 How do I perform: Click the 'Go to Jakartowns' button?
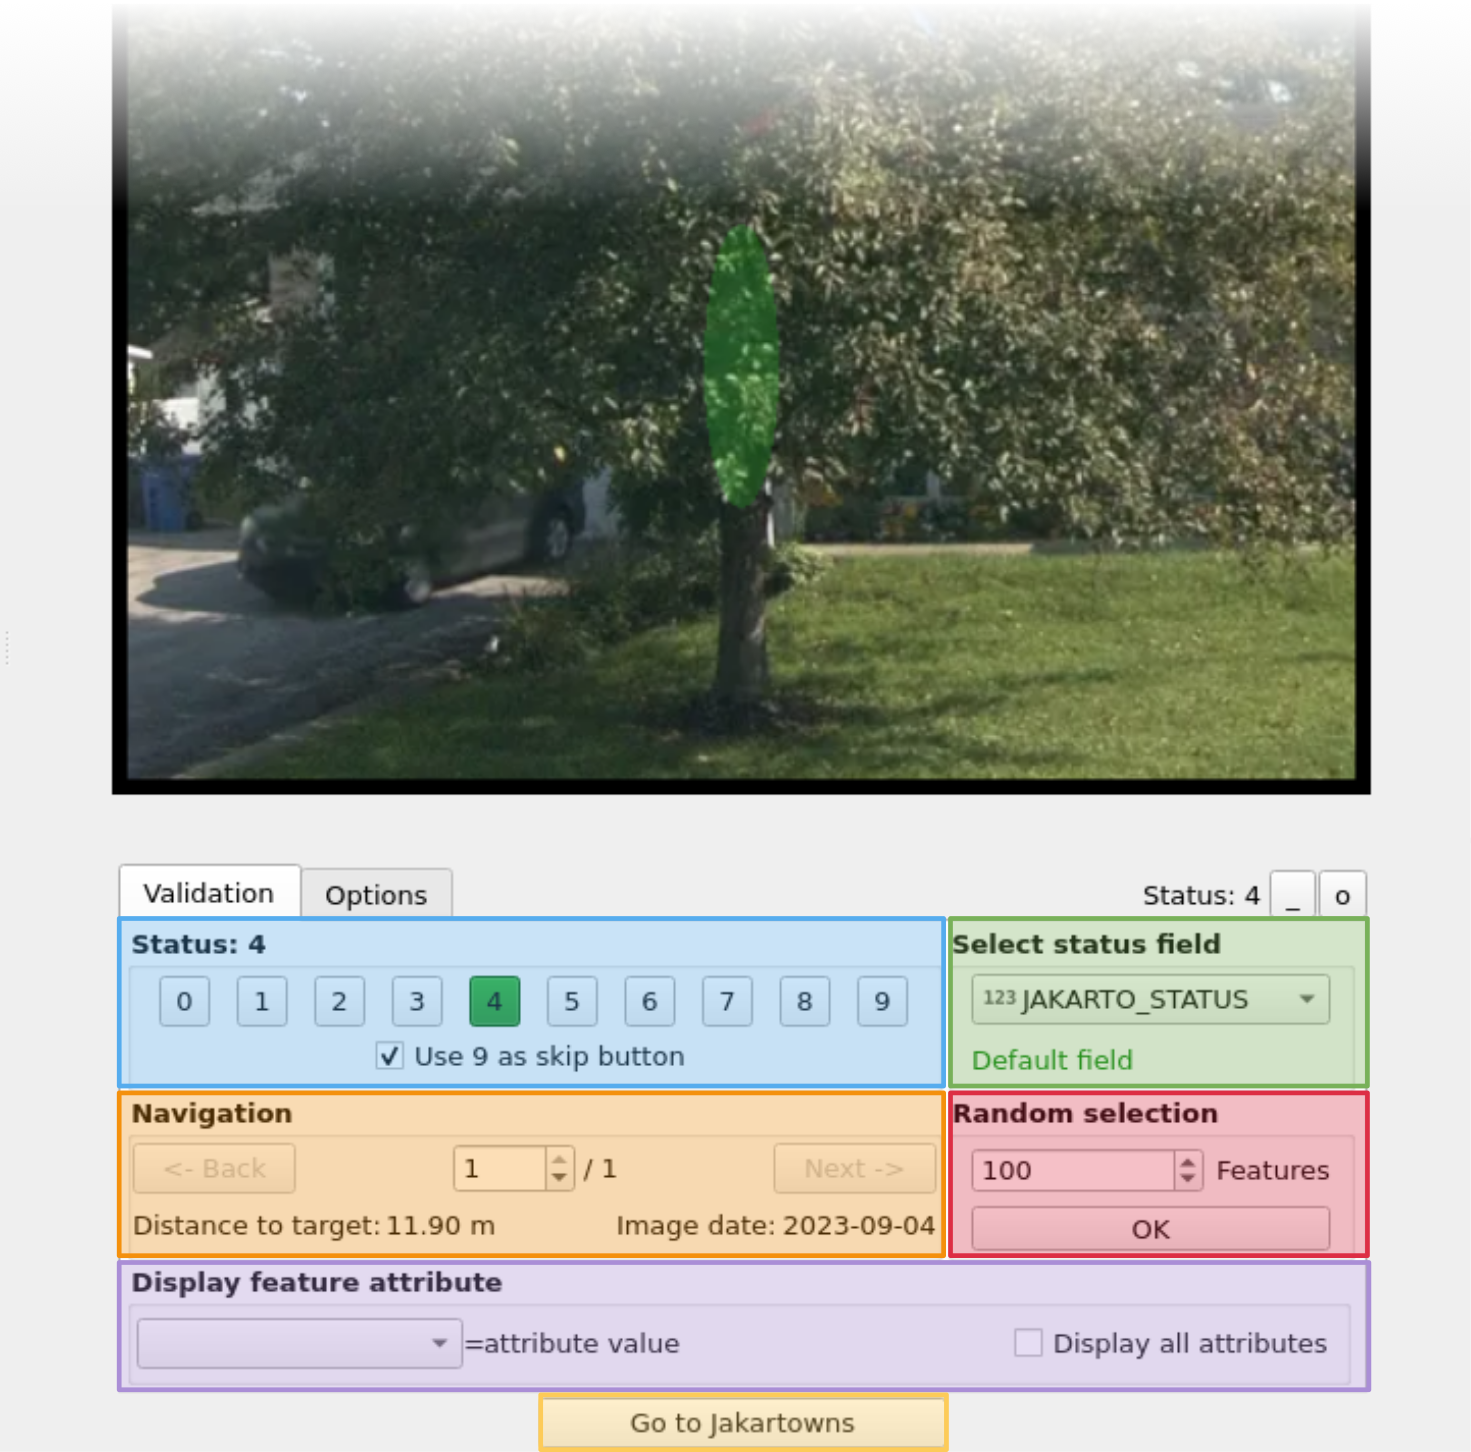coord(743,1423)
